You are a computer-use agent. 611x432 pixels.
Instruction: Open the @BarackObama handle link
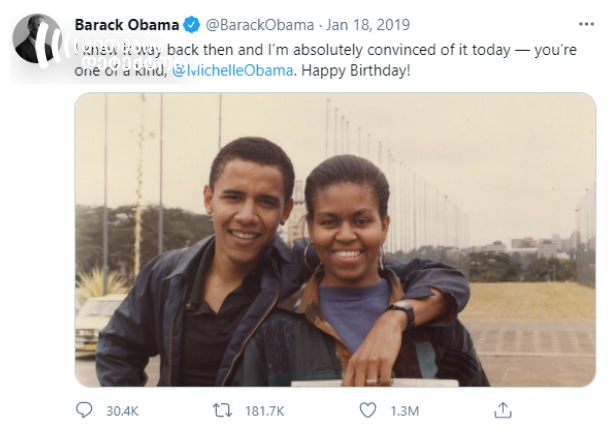[x=260, y=25]
